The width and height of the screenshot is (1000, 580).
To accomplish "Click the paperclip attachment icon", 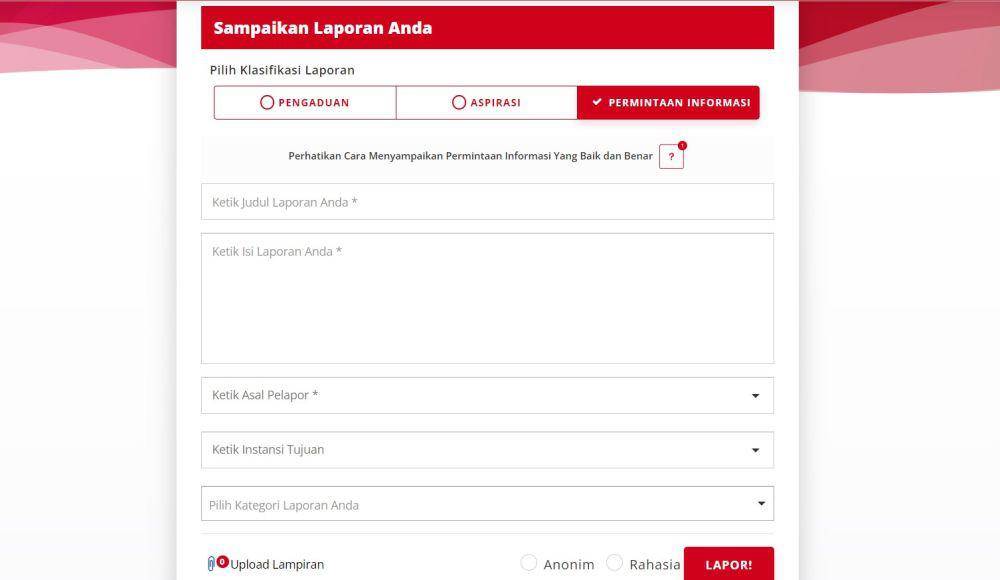I will (x=211, y=563).
